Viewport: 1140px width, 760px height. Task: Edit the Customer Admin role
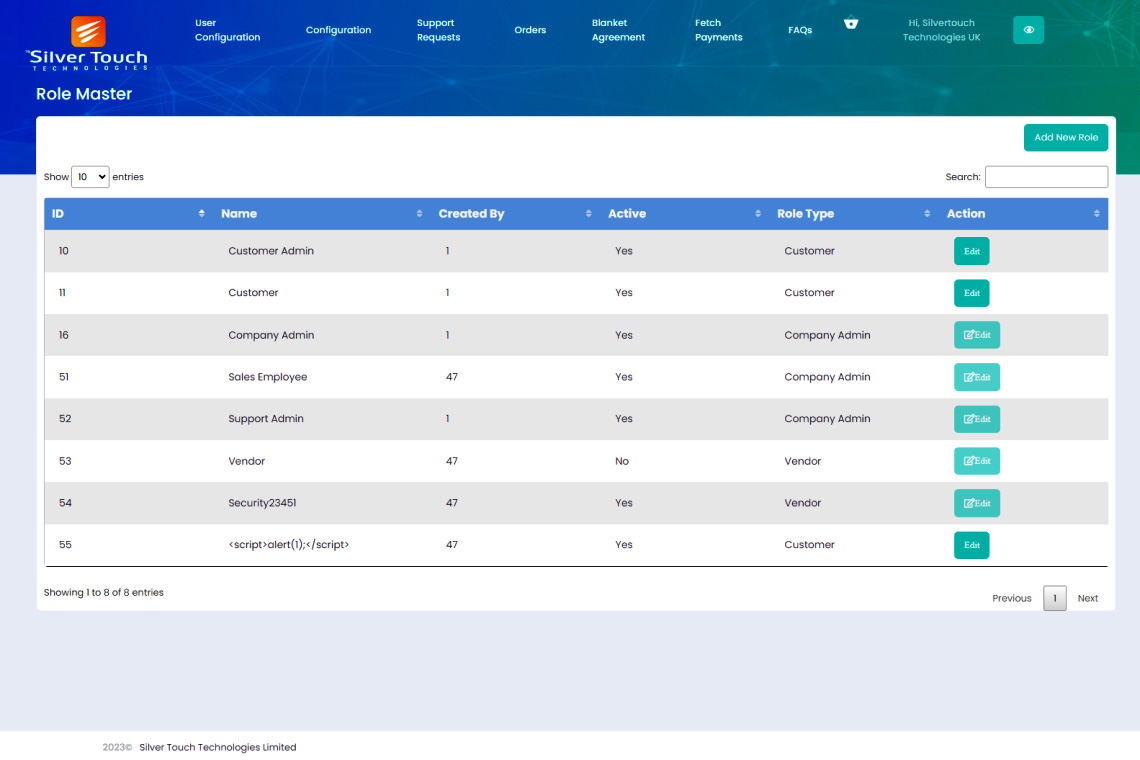pos(971,251)
